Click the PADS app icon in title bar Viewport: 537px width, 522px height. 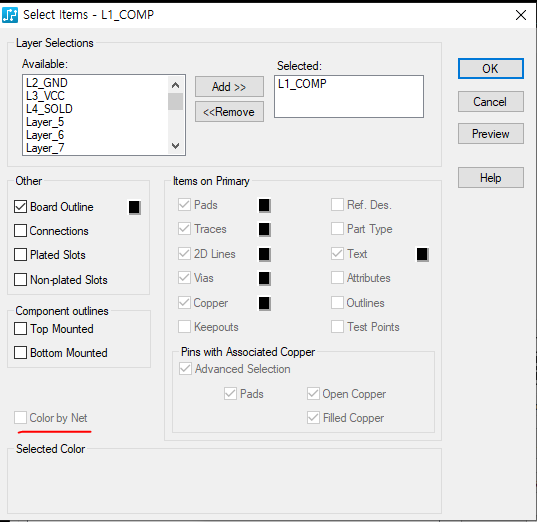click(x=10, y=15)
